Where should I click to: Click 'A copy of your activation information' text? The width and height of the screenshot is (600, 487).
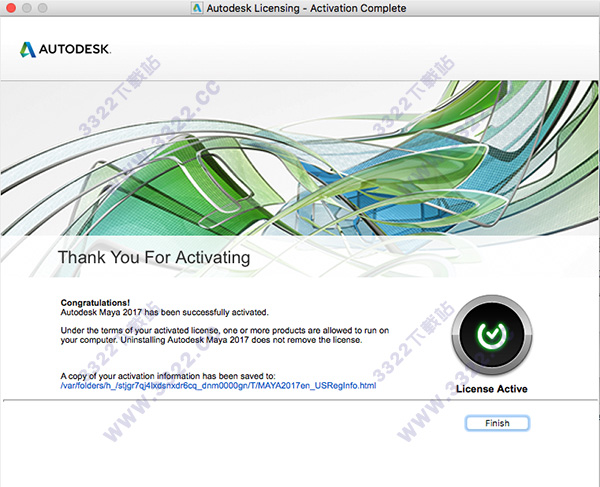click(168, 376)
